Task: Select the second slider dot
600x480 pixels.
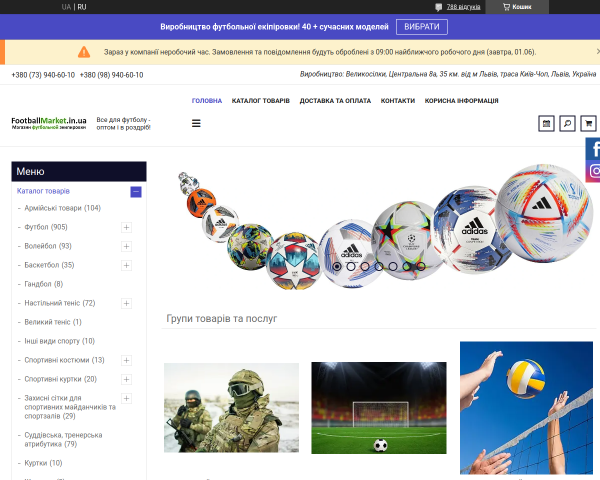Action: tap(351, 266)
